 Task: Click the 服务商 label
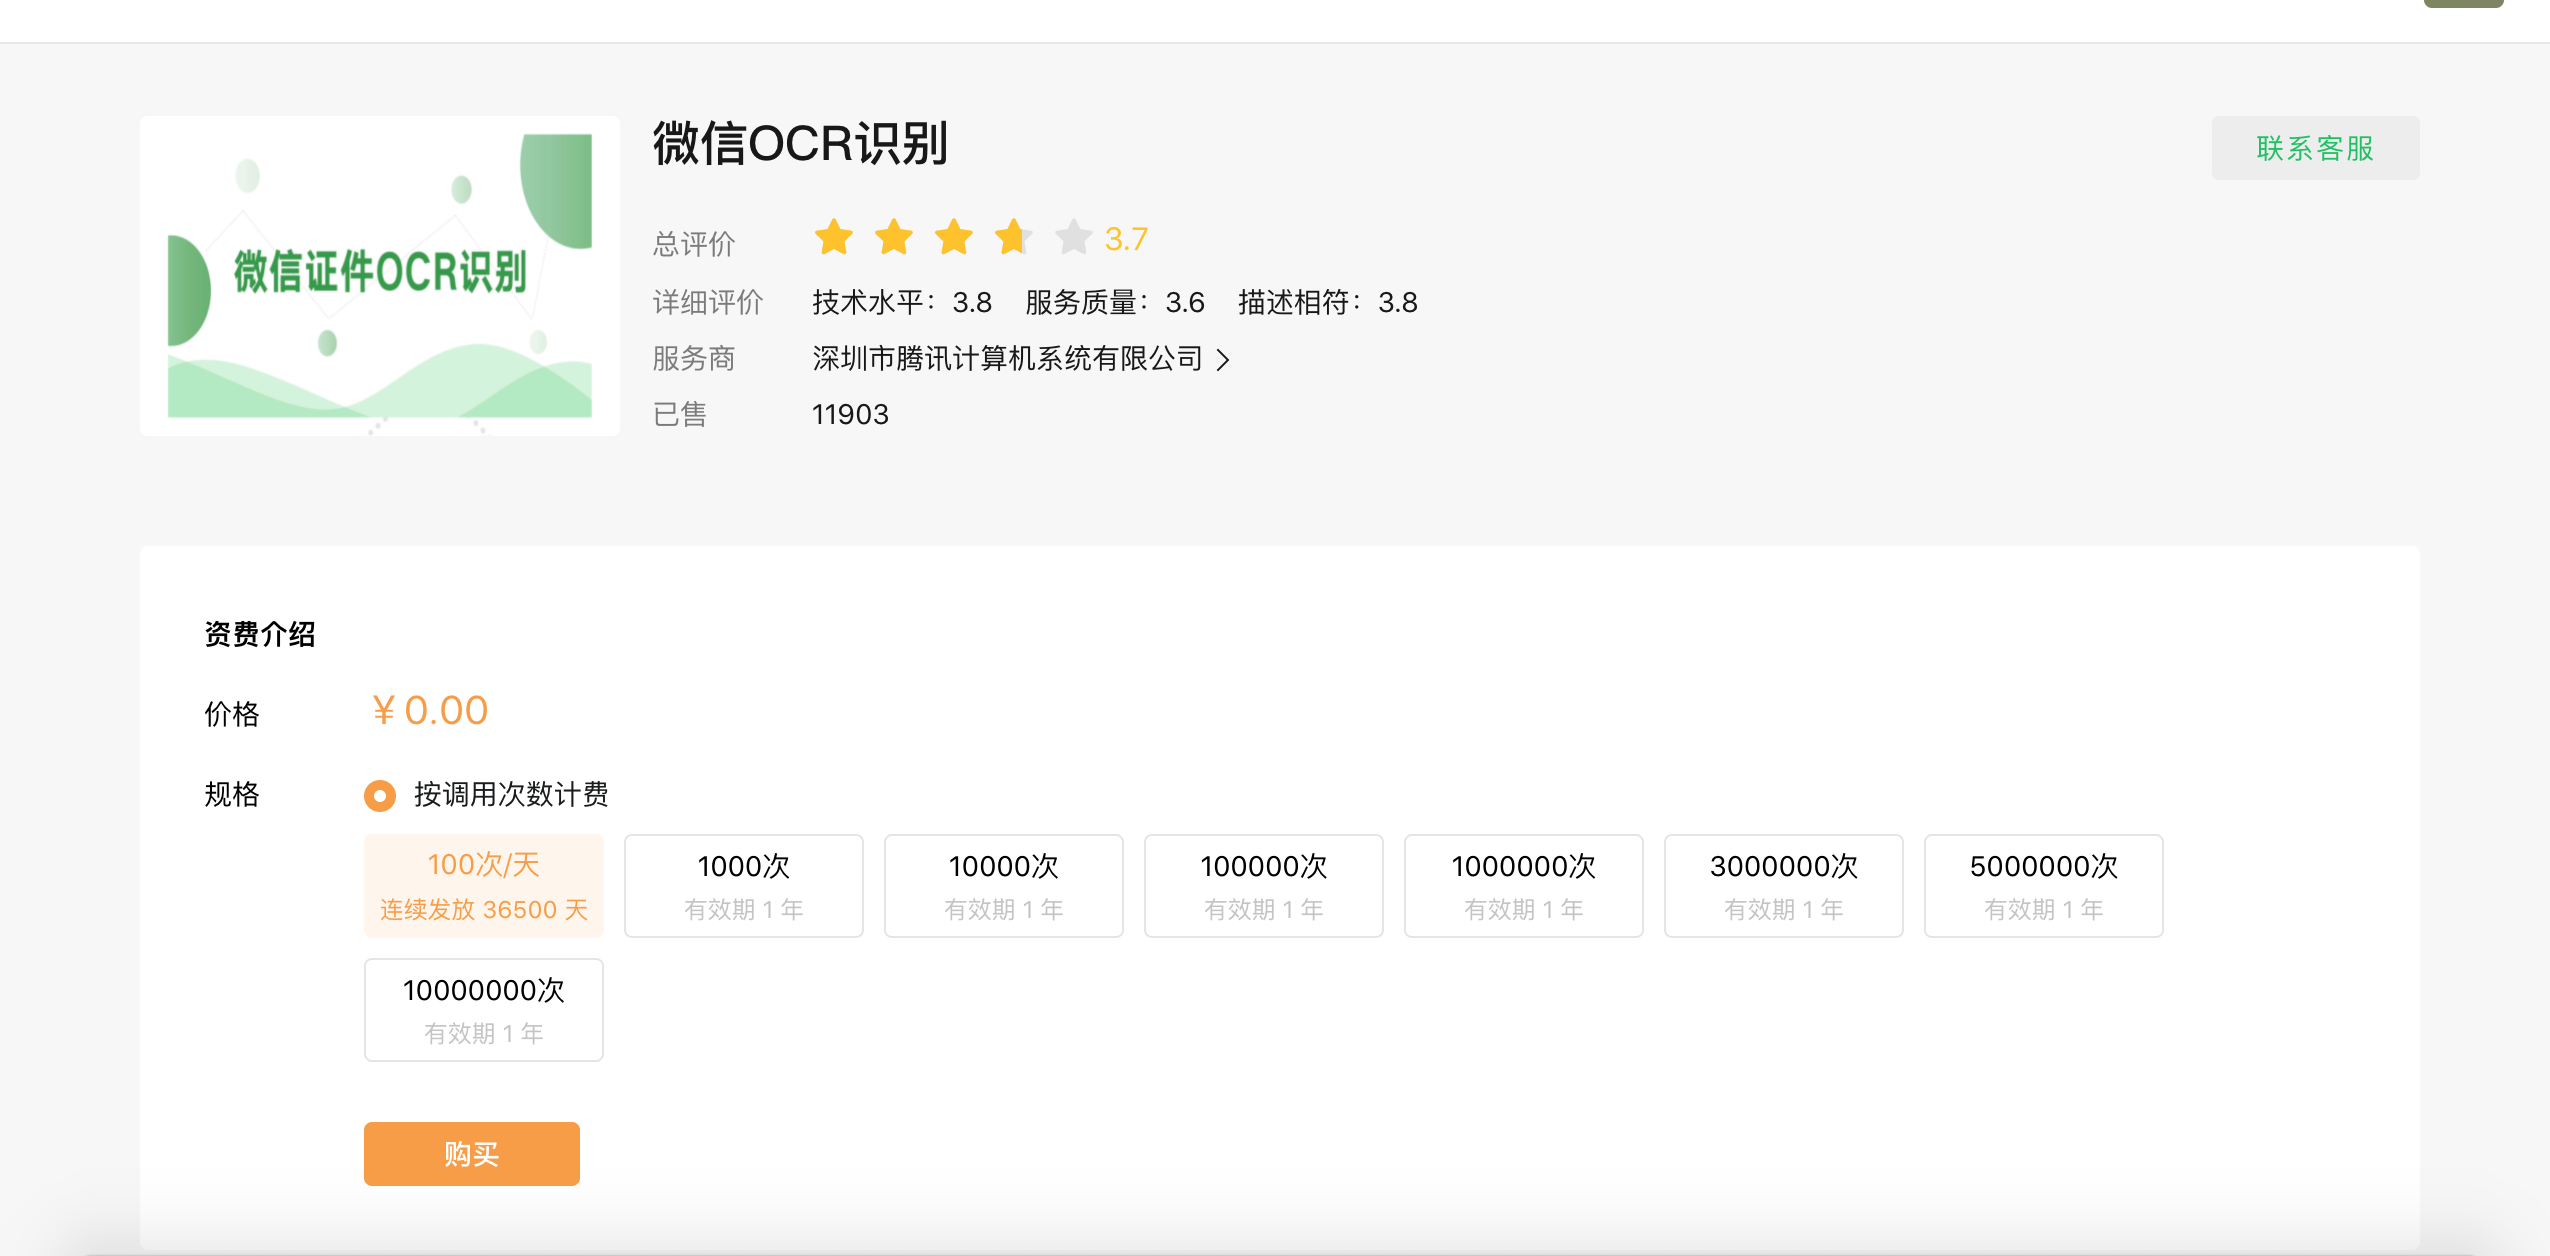pos(694,358)
